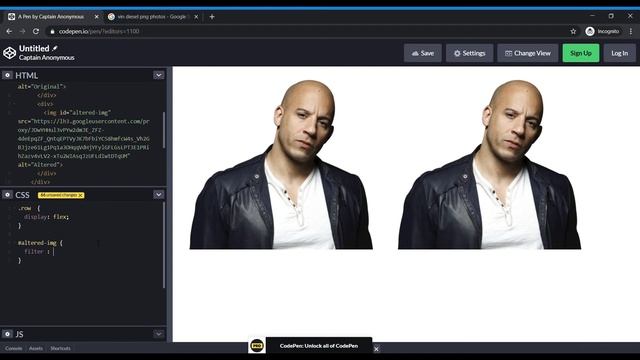Open Chrome three-dot menu
The height and width of the screenshot is (360, 640).
[x=631, y=31]
